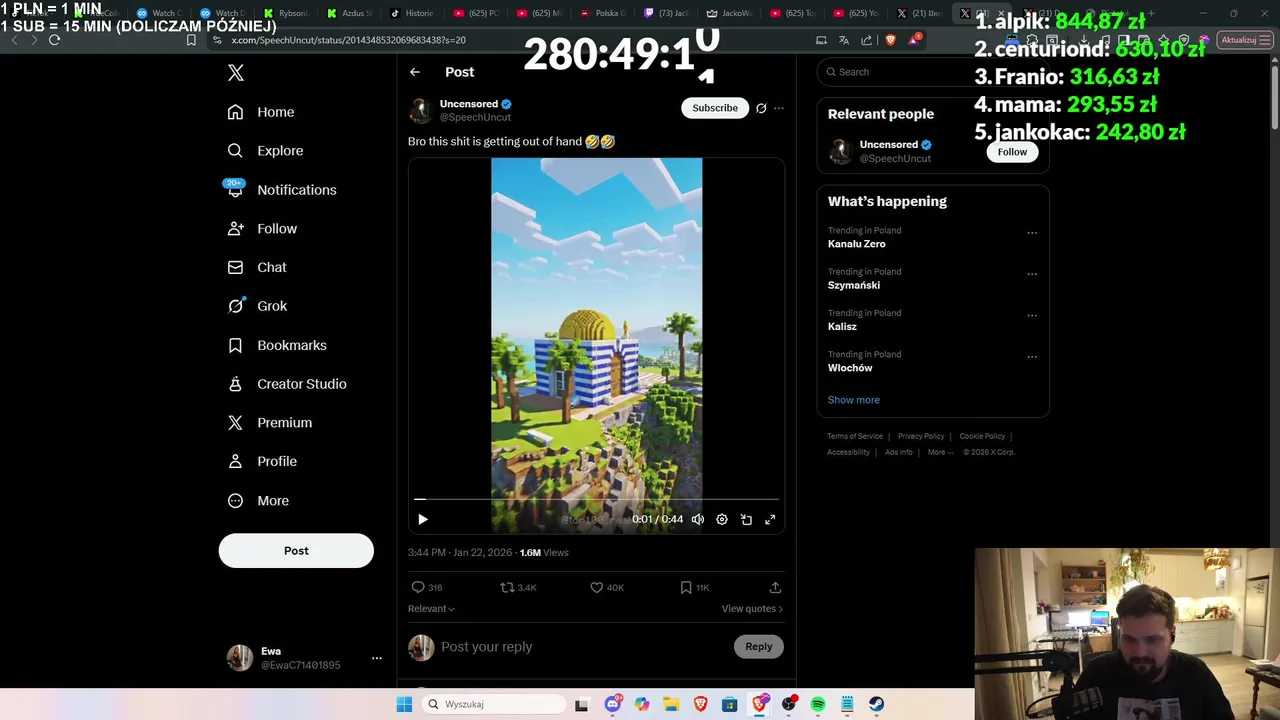Image resolution: width=1280 pixels, height=720 pixels.
Task: Open the post's three-dot options menu
Action: click(779, 108)
